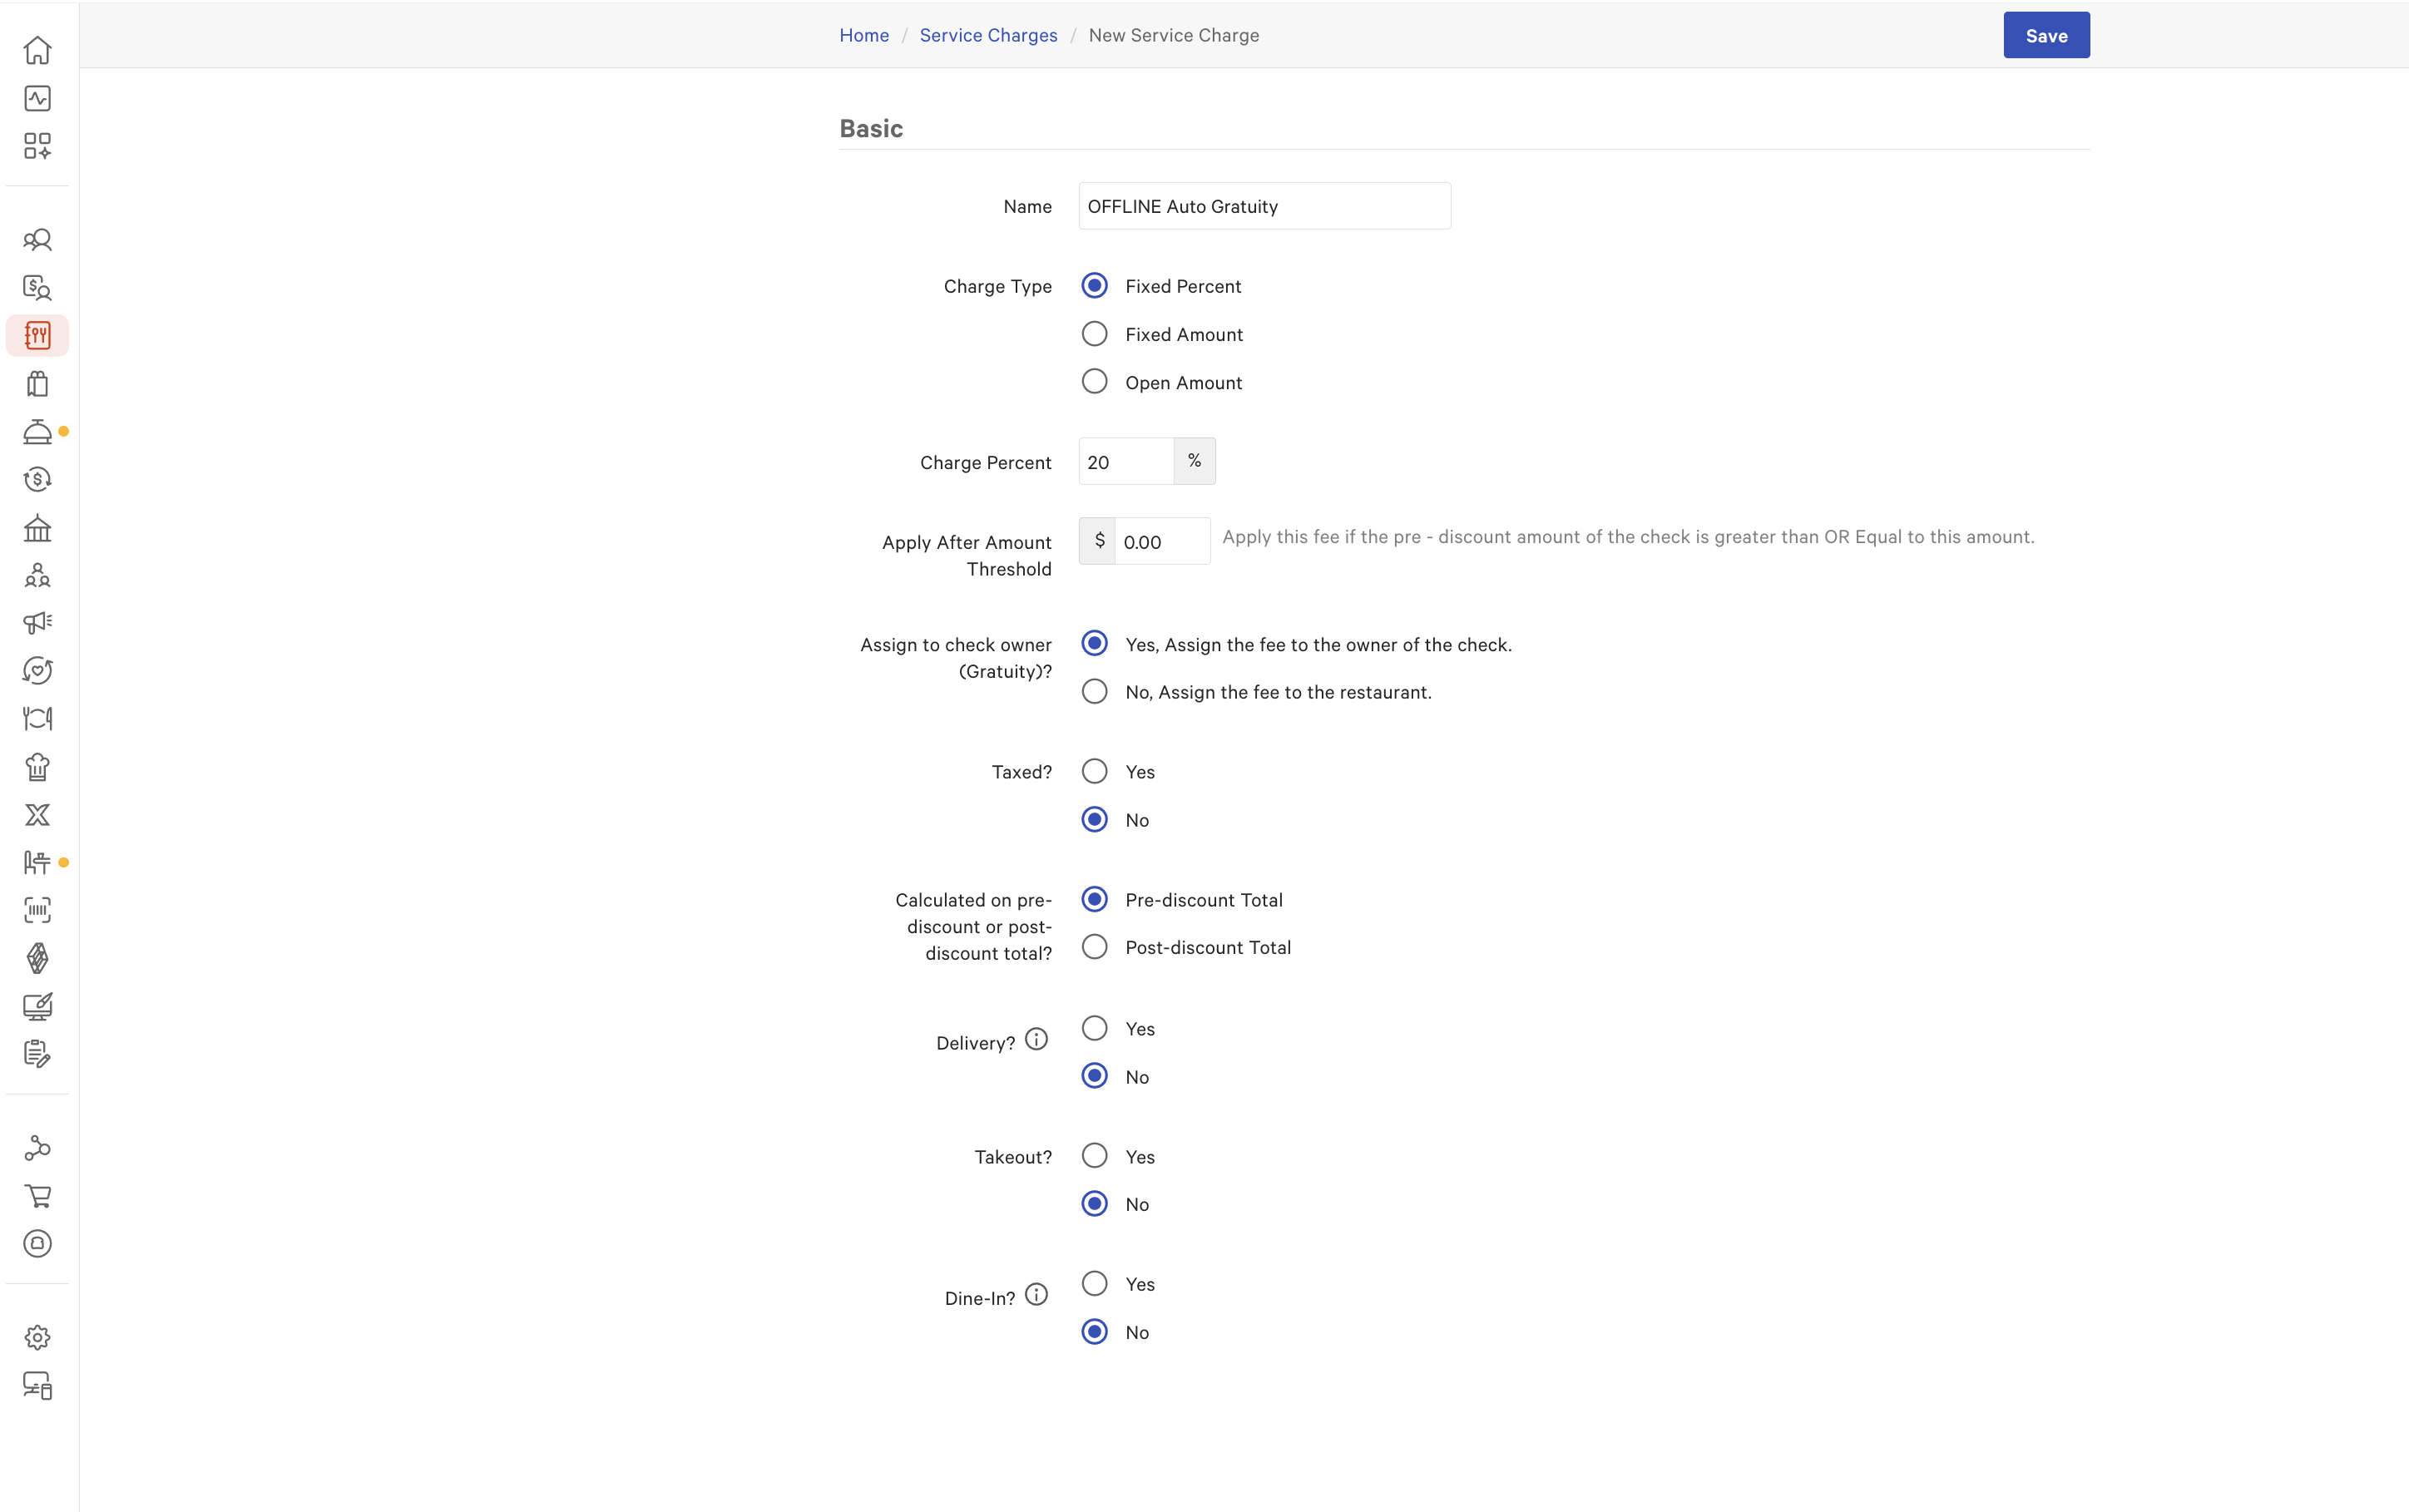
Task: Open the dollar-and-person payroll icon
Action: [x=37, y=288]
